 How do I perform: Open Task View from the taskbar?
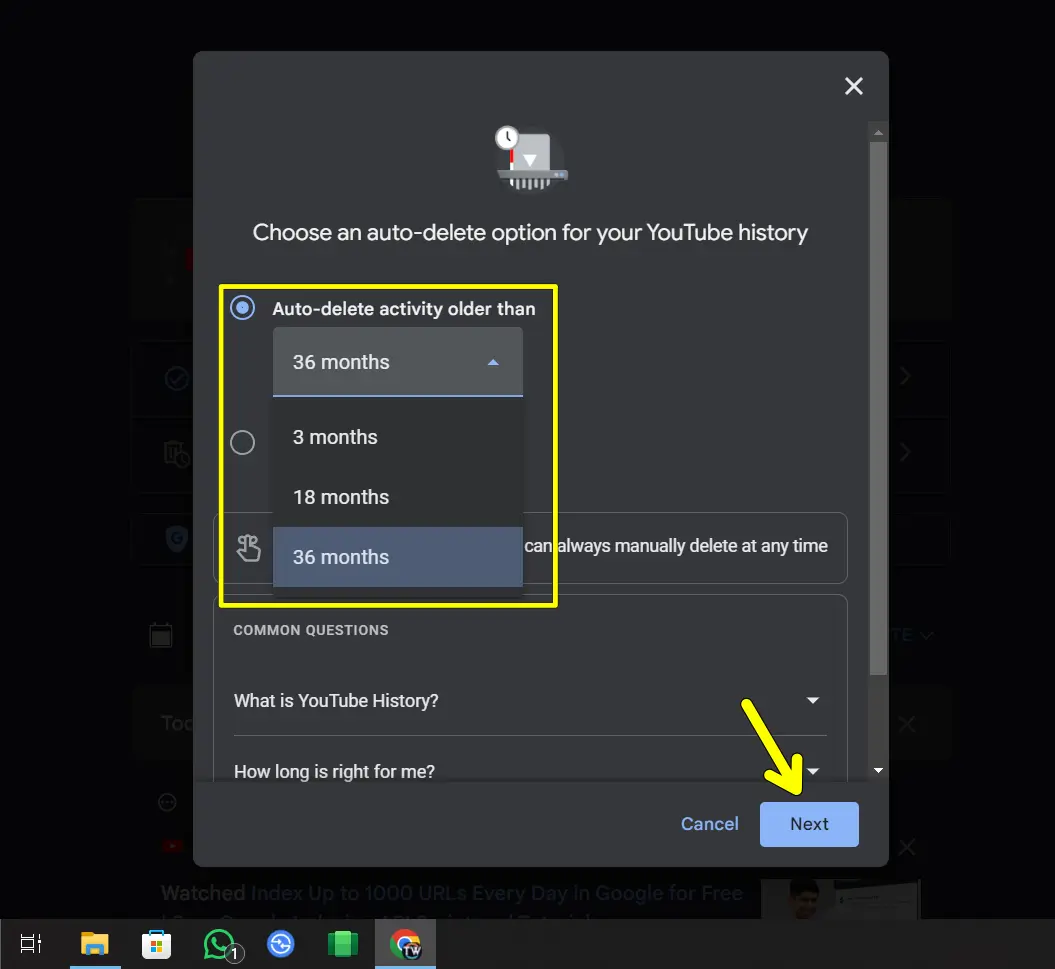pyautogui.click(x=30, y=943)
